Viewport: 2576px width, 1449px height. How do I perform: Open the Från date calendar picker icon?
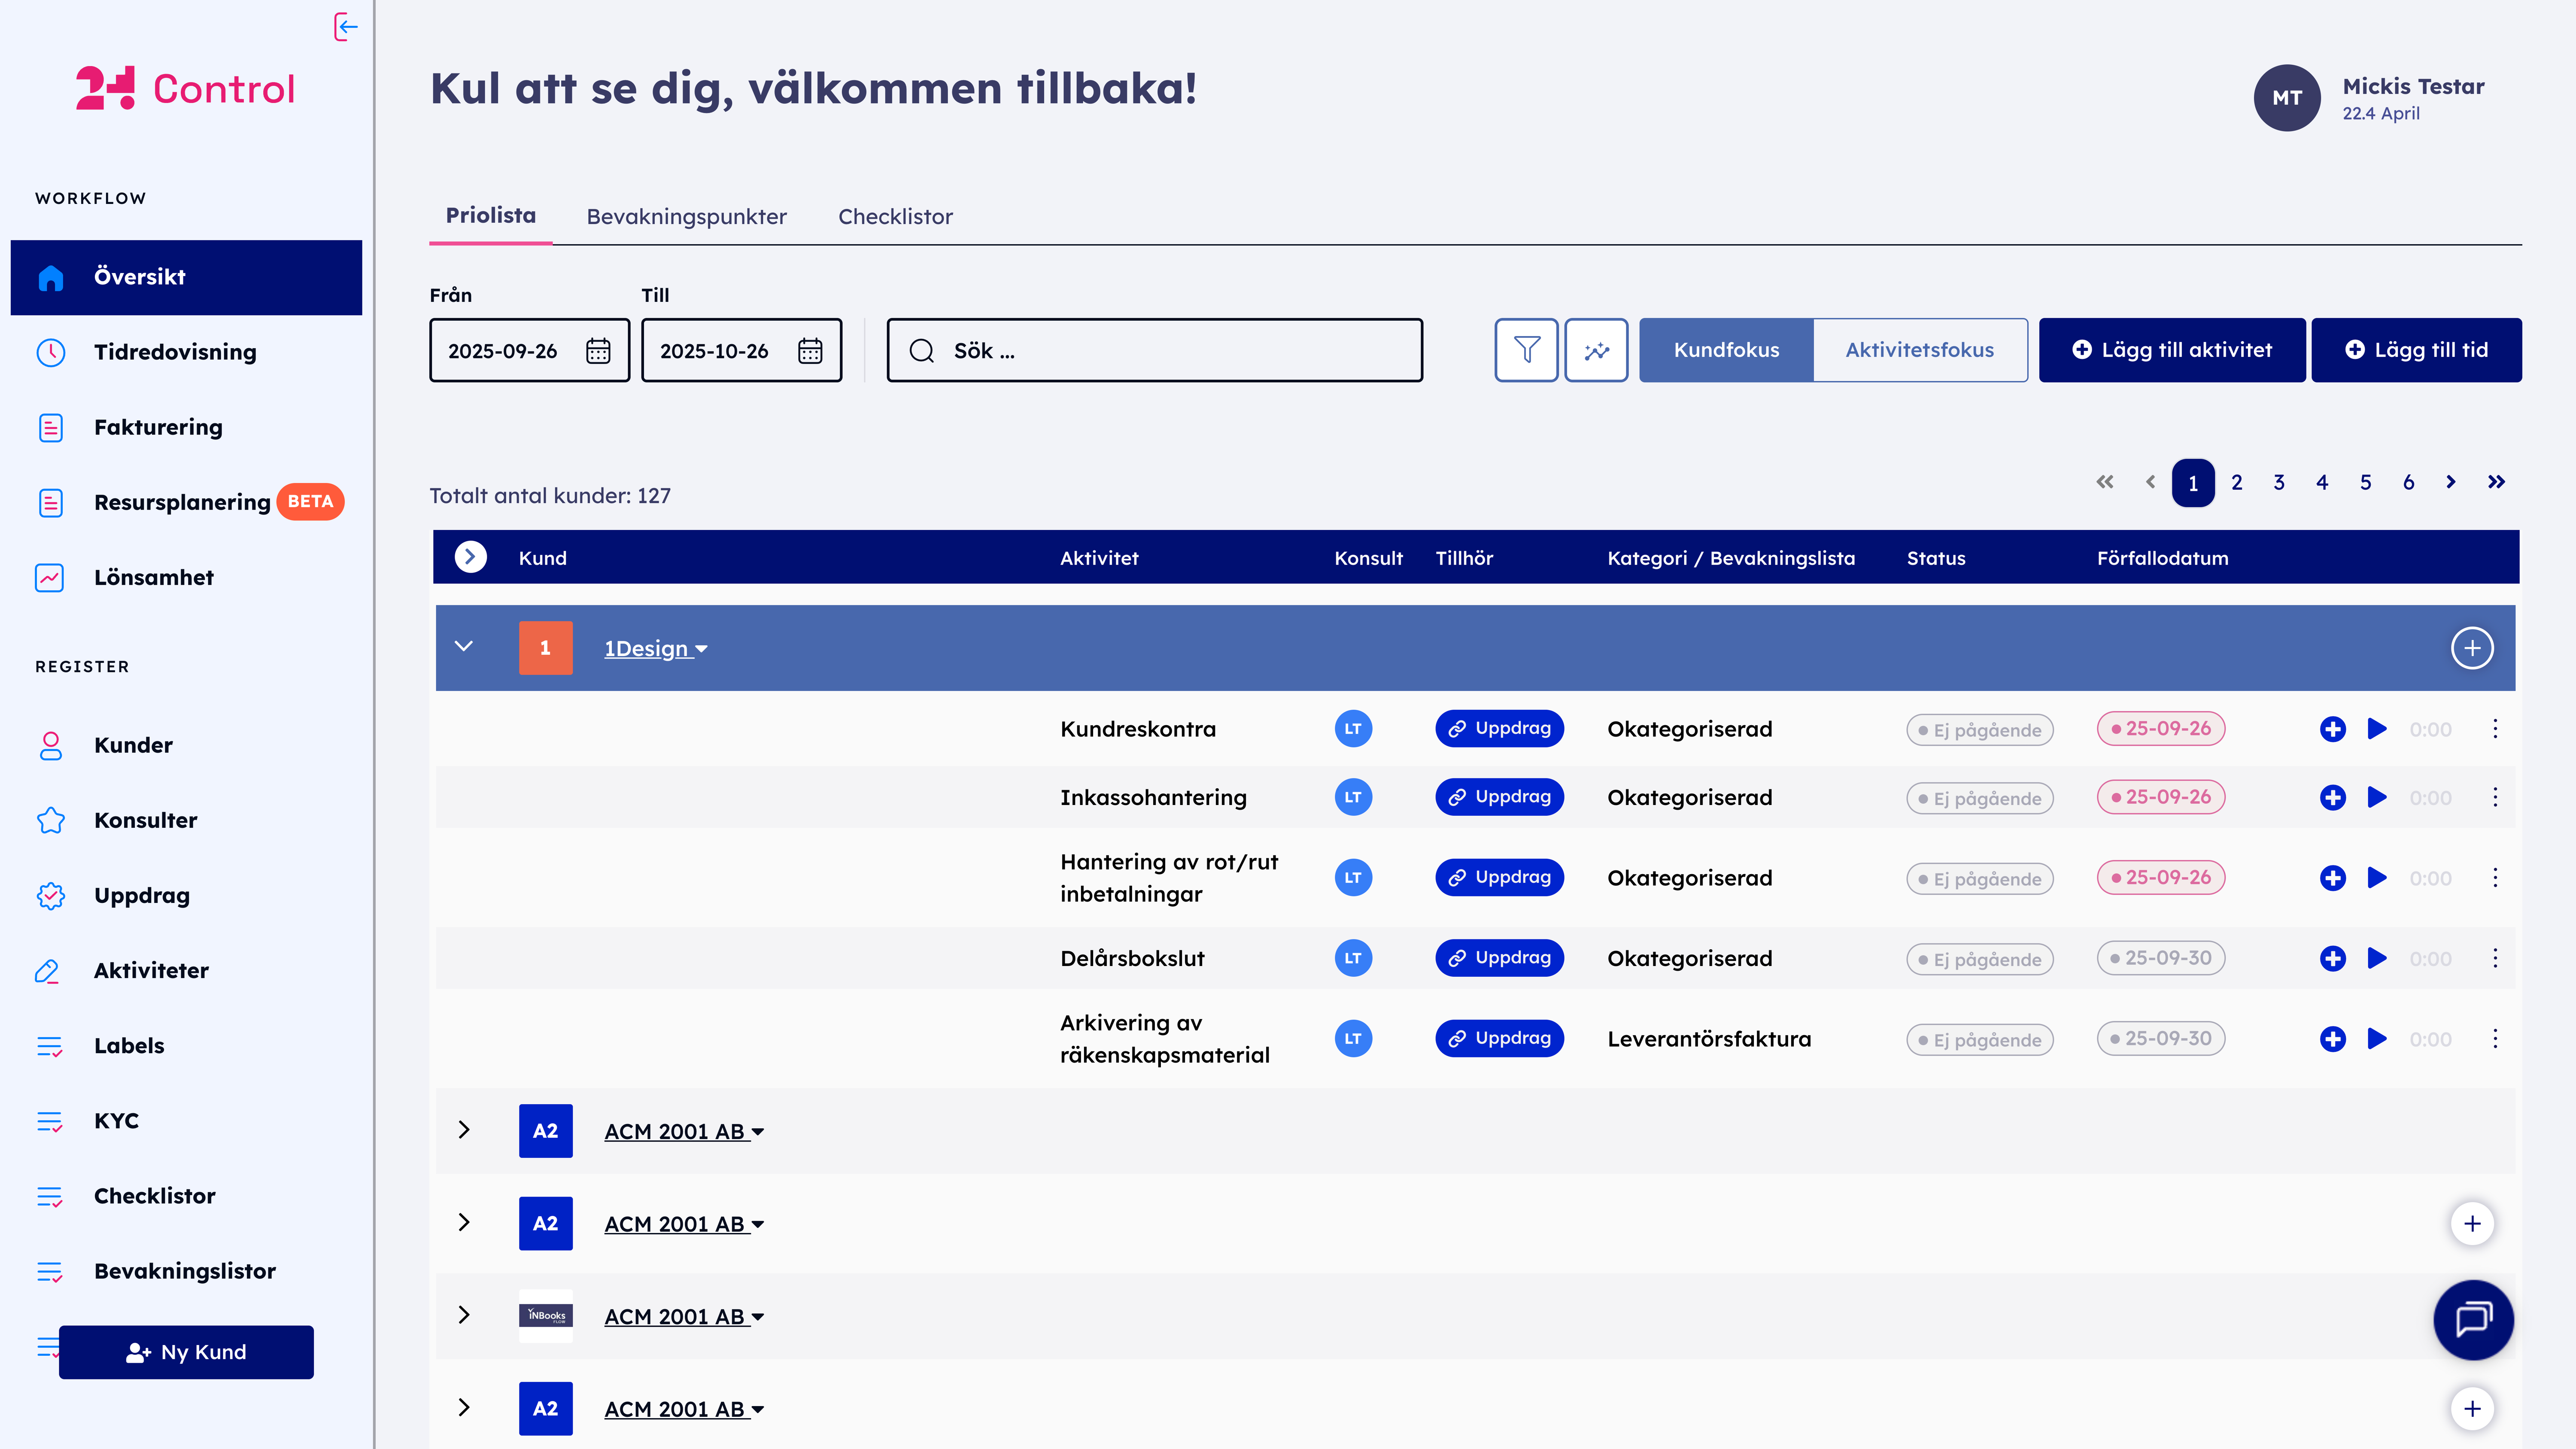[598, 351]
